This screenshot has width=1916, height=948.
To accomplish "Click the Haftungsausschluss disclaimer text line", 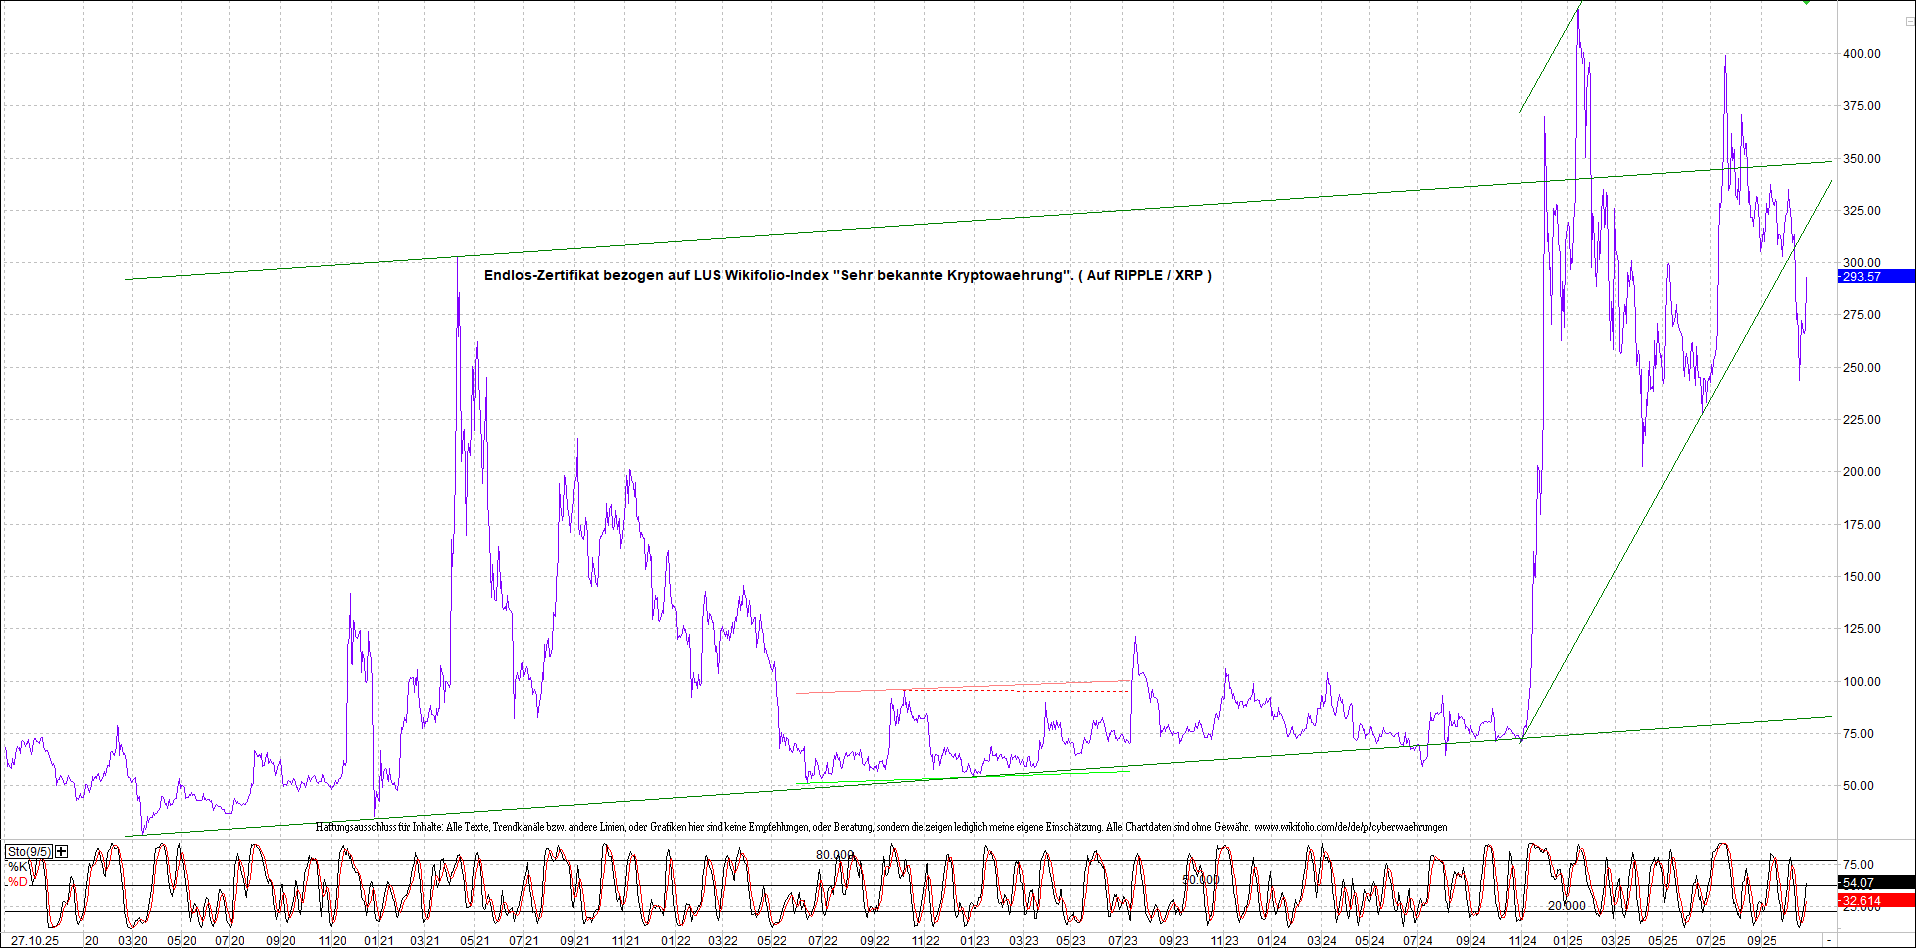I will pos(880,827).
